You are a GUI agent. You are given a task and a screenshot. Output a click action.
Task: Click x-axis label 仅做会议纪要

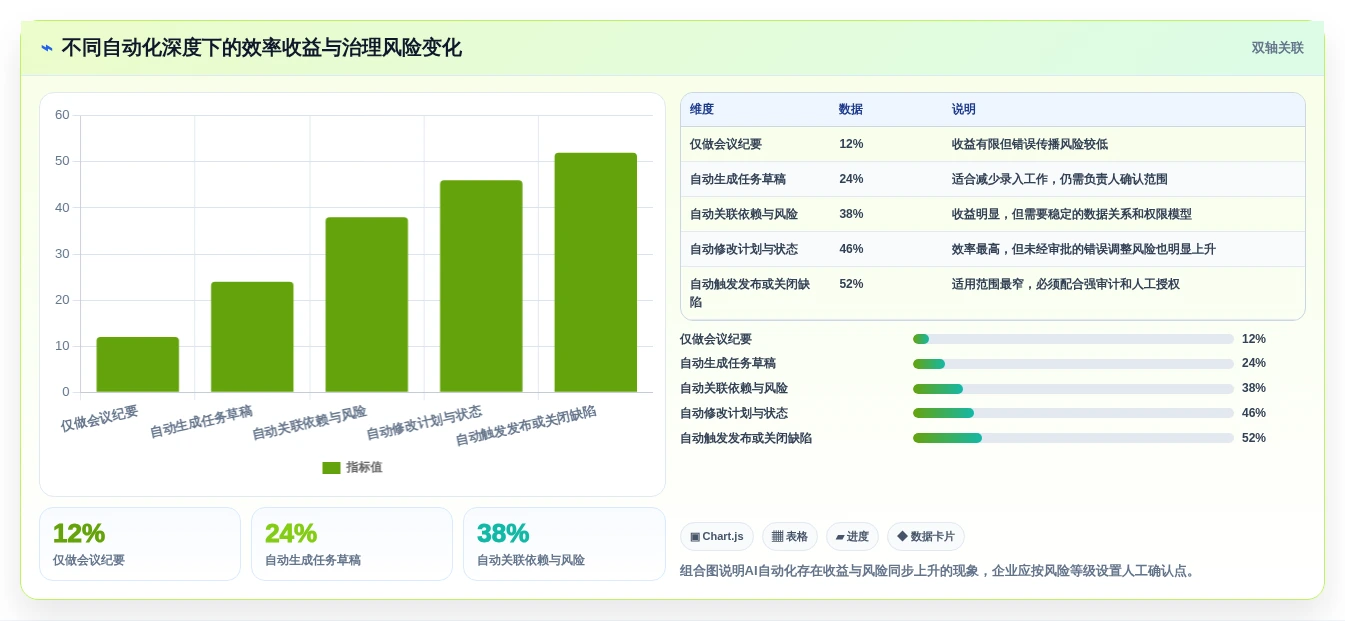[99, 418]
